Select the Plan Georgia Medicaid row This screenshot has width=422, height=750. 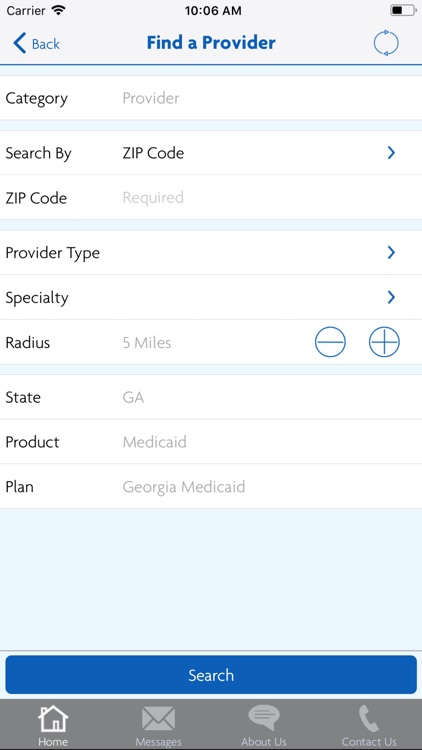pos(211,486)
